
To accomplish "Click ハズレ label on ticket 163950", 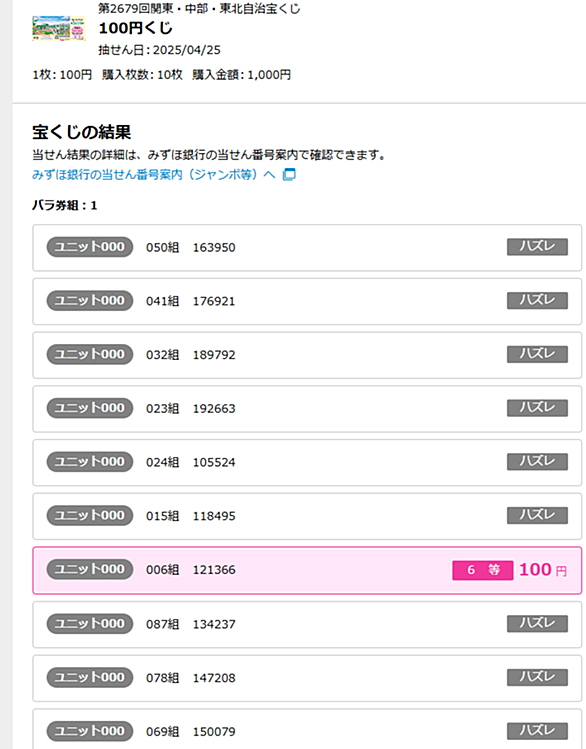I will click(537, 247).
